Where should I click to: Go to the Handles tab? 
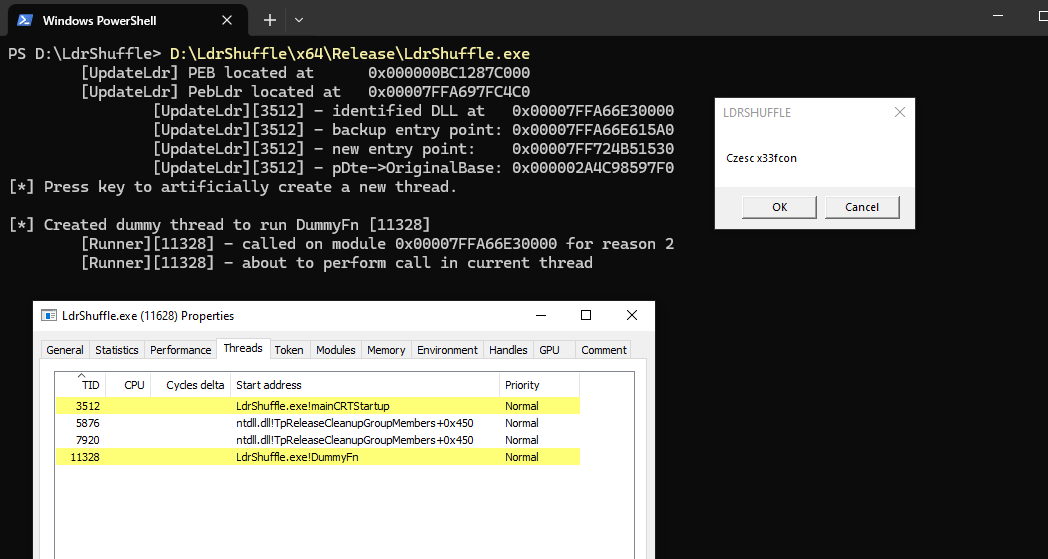click(x=508, y=350)
